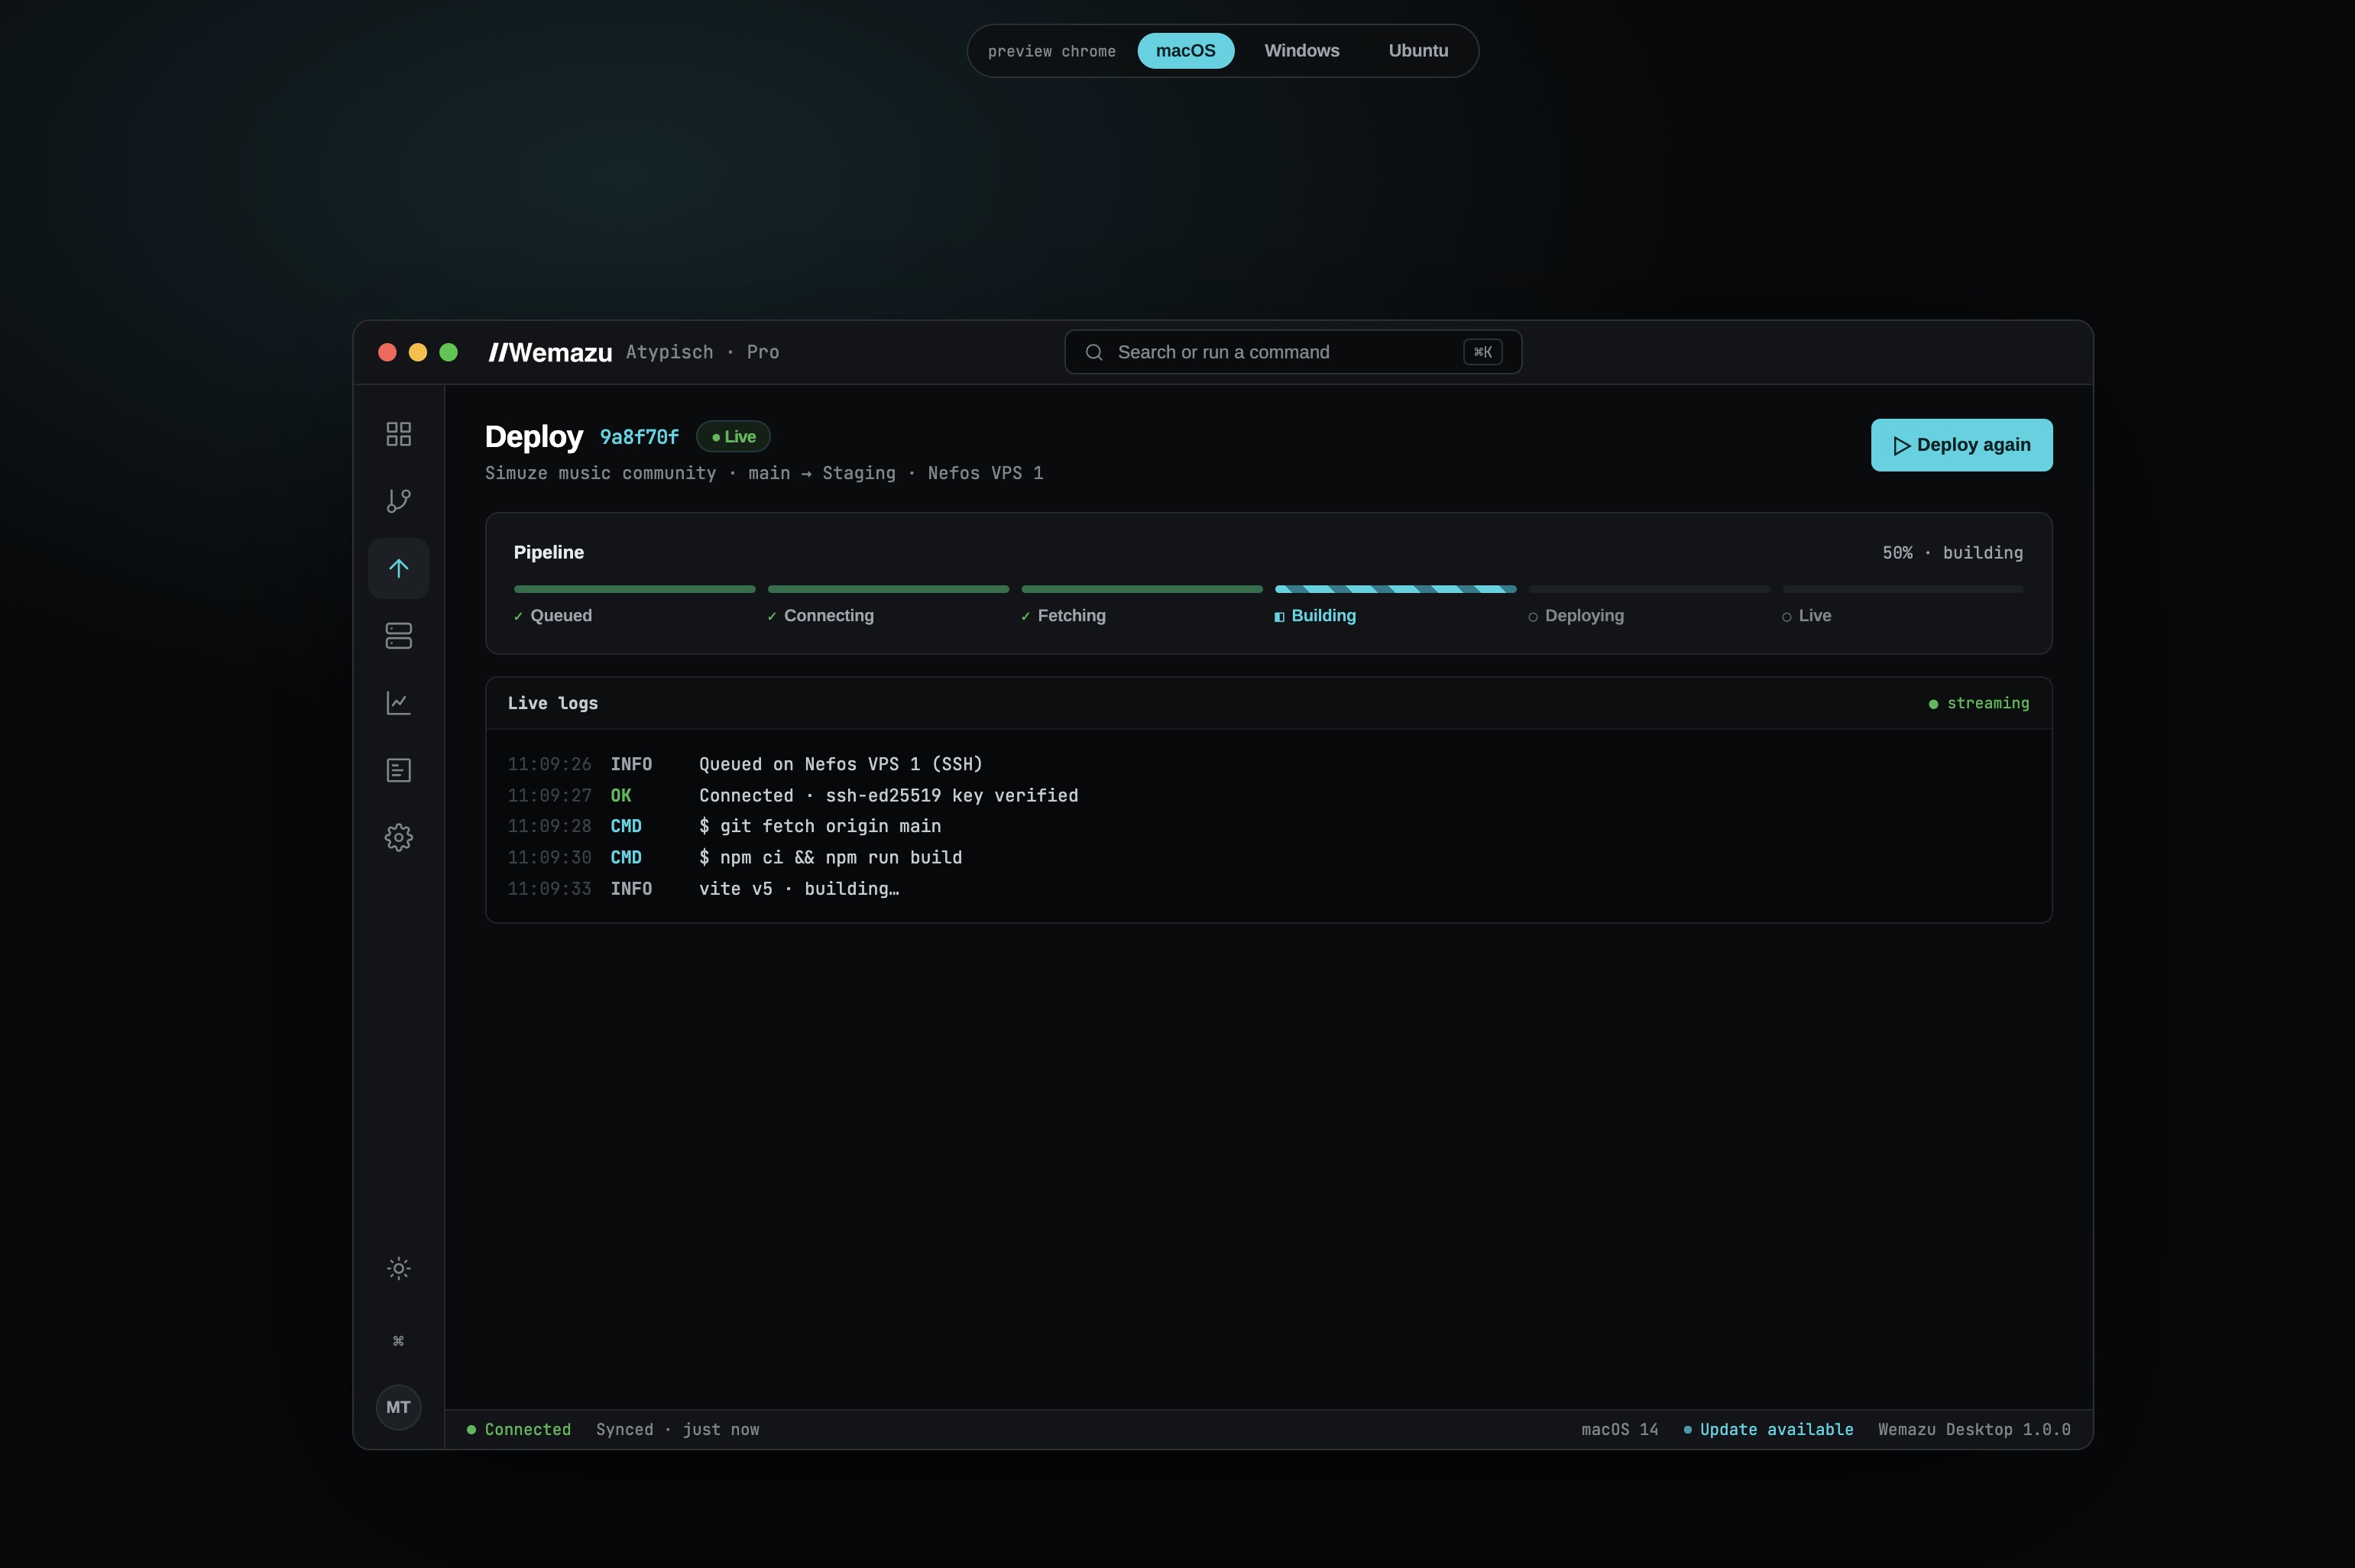Click the striped Building progress bar
Image resolution: width=2355 pixels, height=1568 pixels.
[x=1395, y=589]
